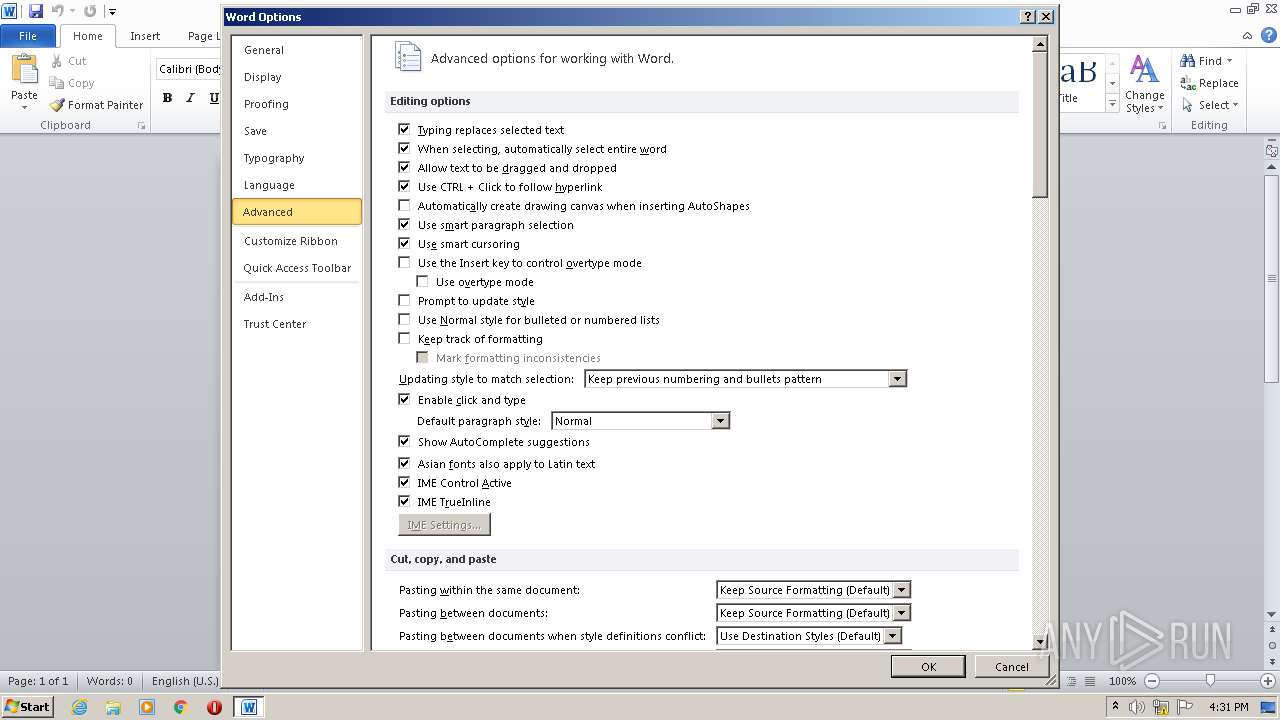This screenshot has height=720, width=1280.
Task: Toggle Bold formatting in ribbon
Action: 167,97
